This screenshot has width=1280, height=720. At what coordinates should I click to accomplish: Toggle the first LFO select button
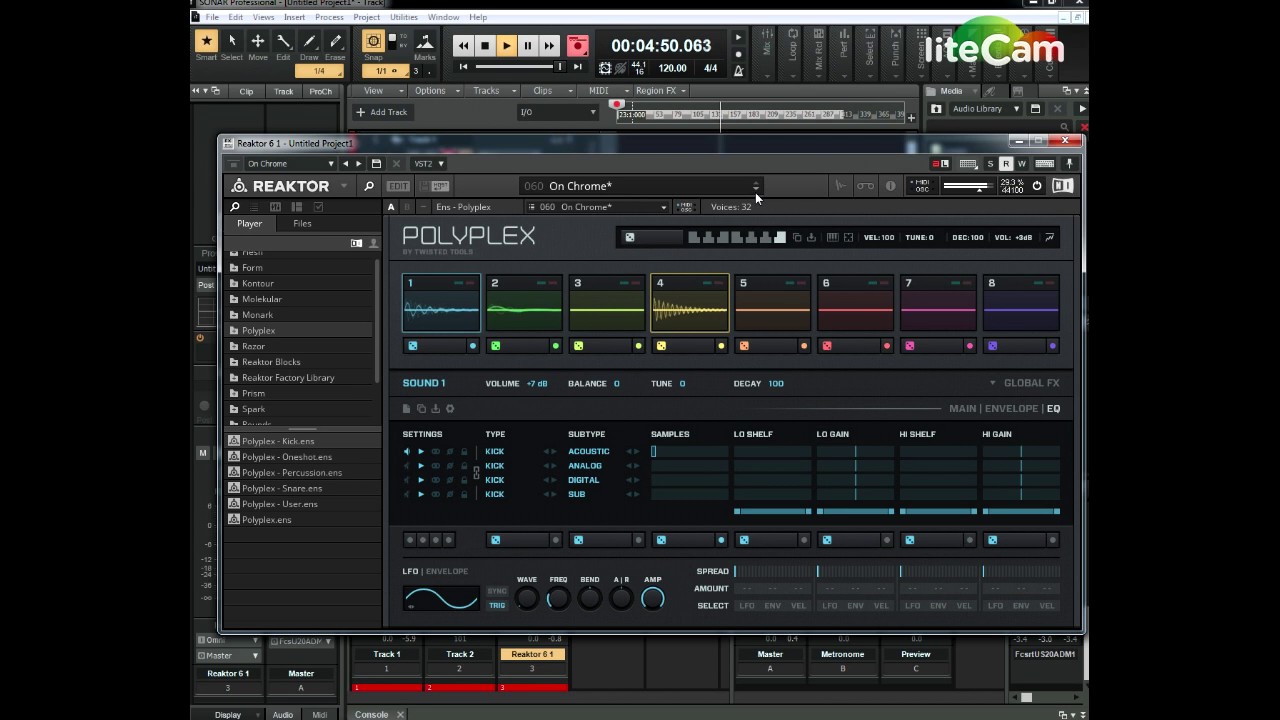747,606
